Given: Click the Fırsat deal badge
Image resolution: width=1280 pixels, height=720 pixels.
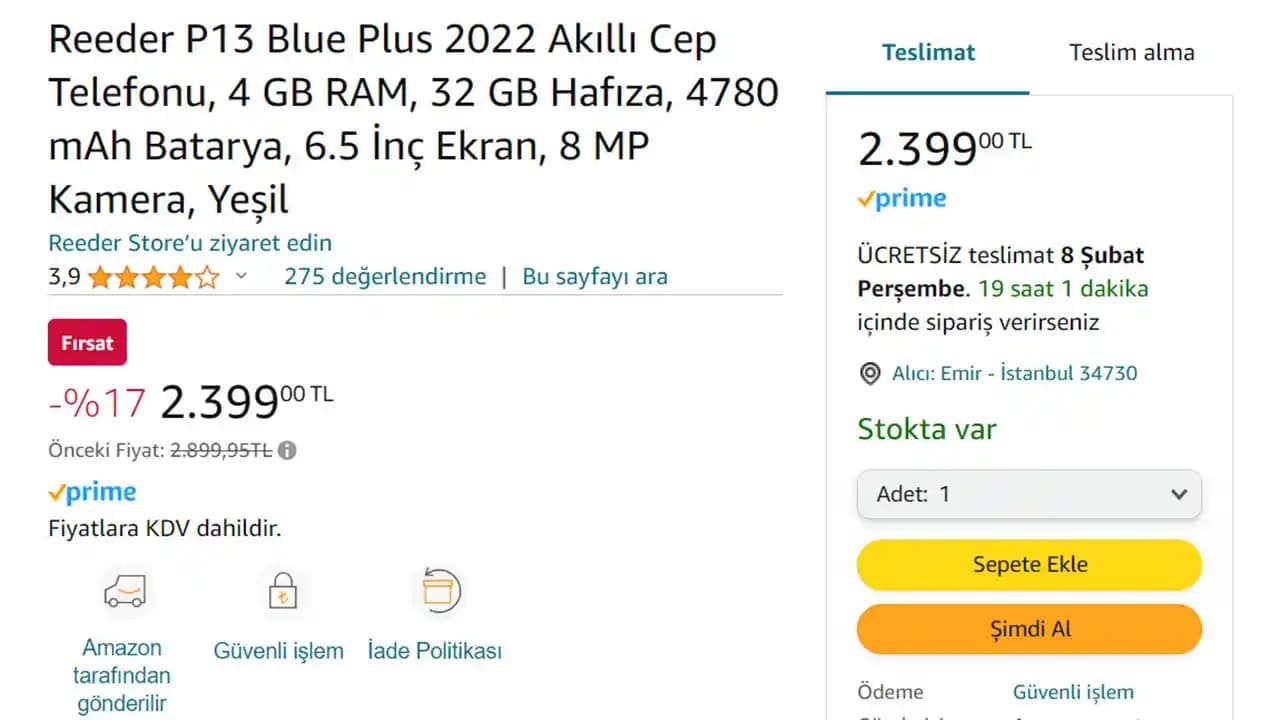Looking at the screenshot, I should (x=87, y=342).
